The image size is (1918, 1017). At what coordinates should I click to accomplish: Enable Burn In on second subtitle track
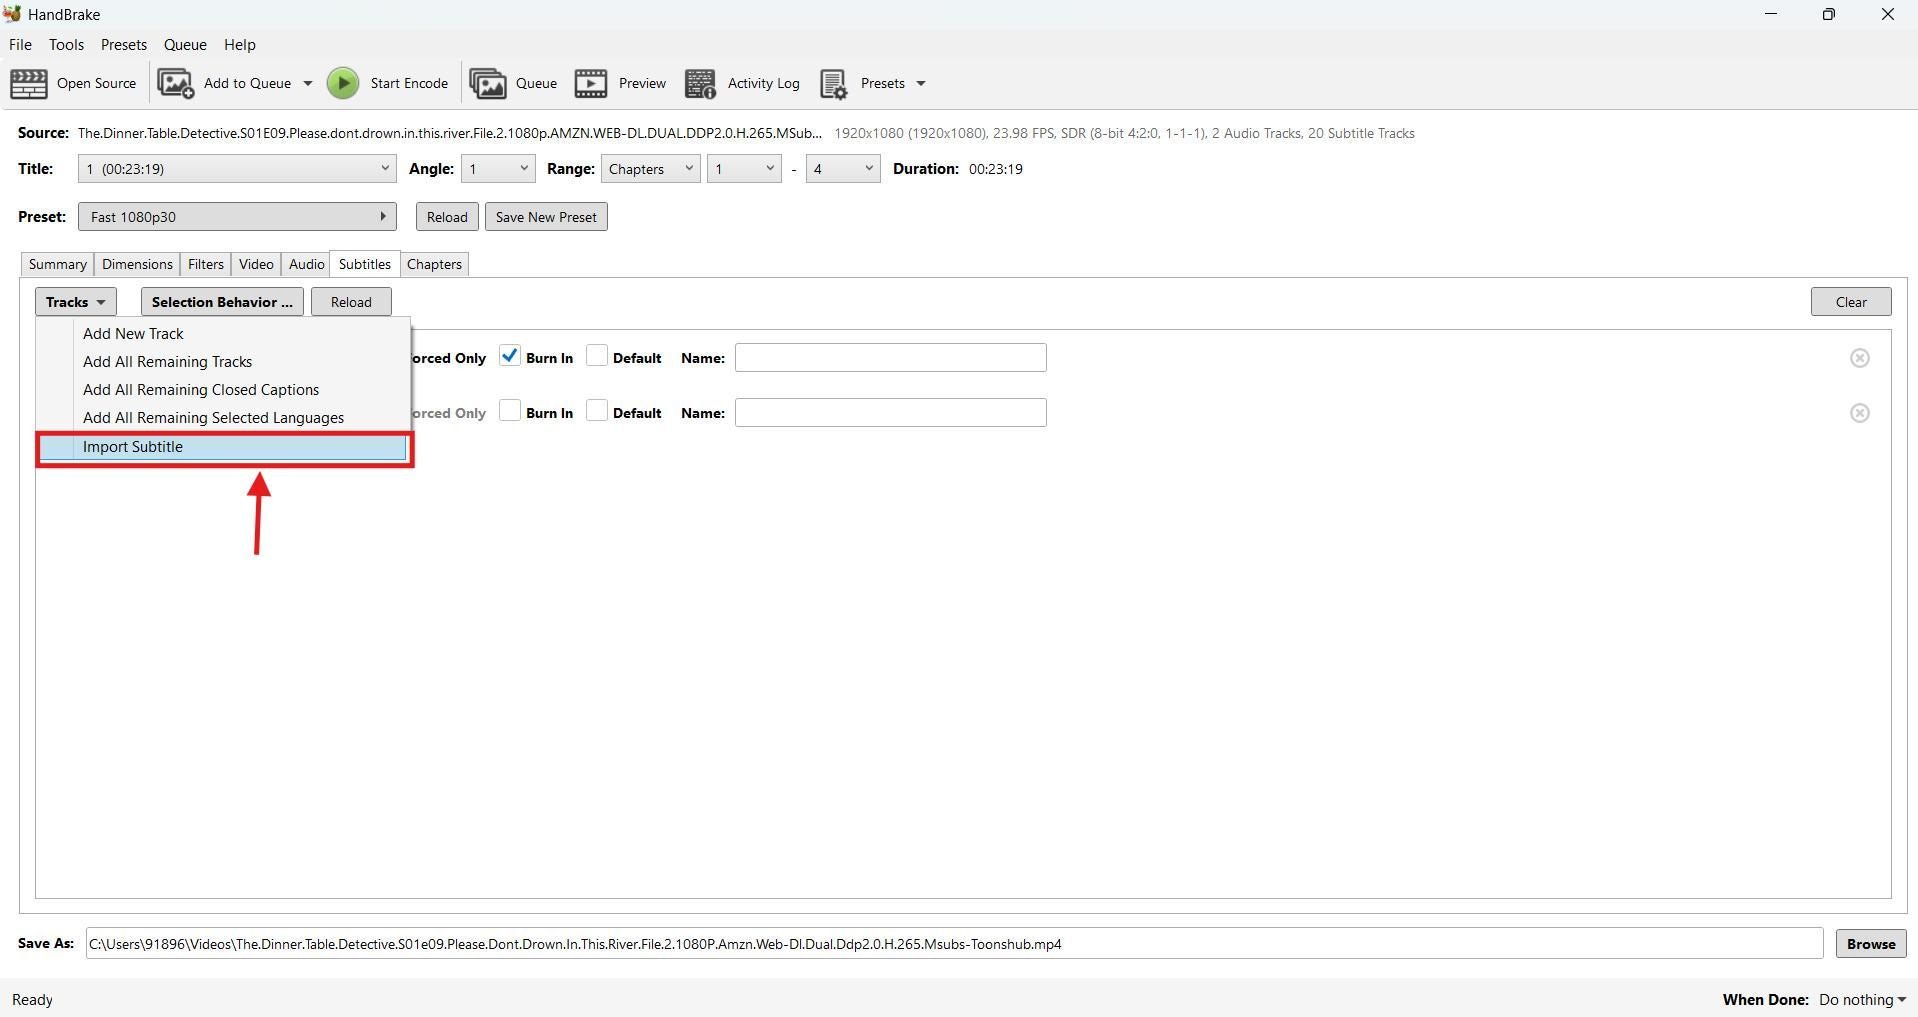click(x=510, y=411)
